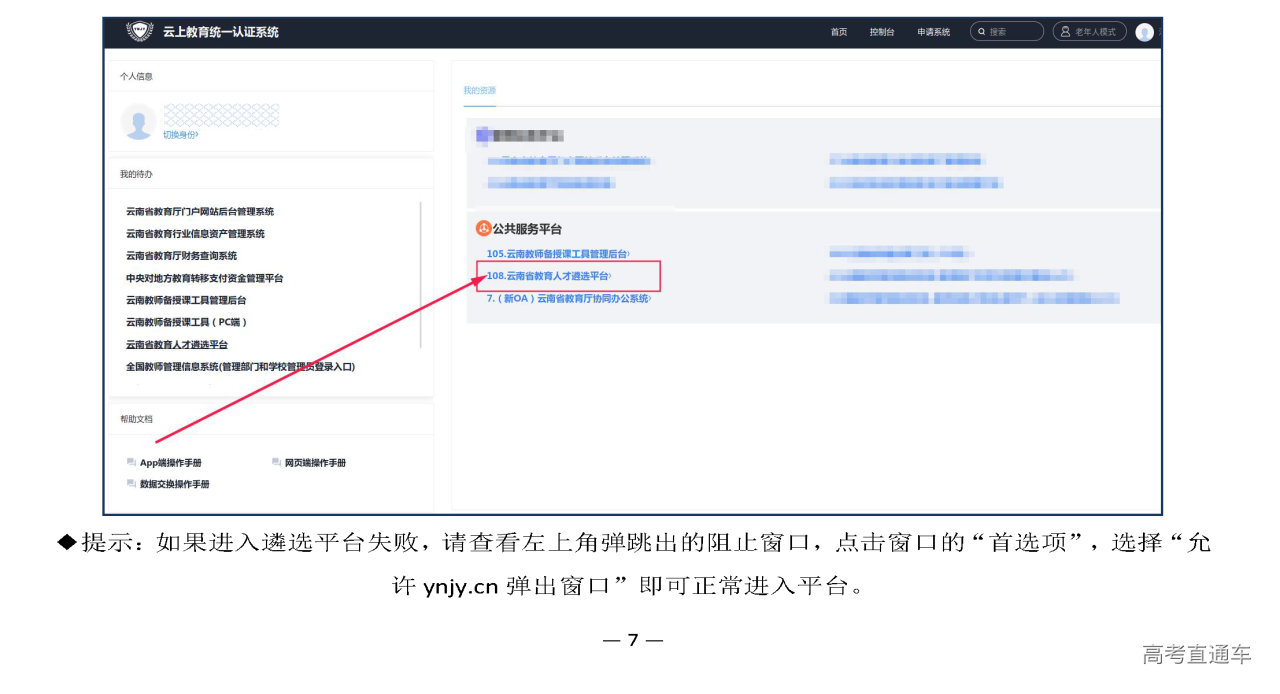1280x694 pixels.
Task: Click the icon beside 数据交换操作手册
Action: pos(131,484)
